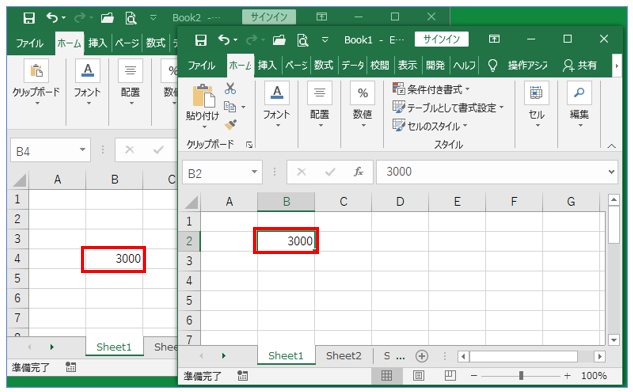This screenshot has width=633, height=392.
Task: Zoom out with minus button in Book1
Action: point(474,376)
